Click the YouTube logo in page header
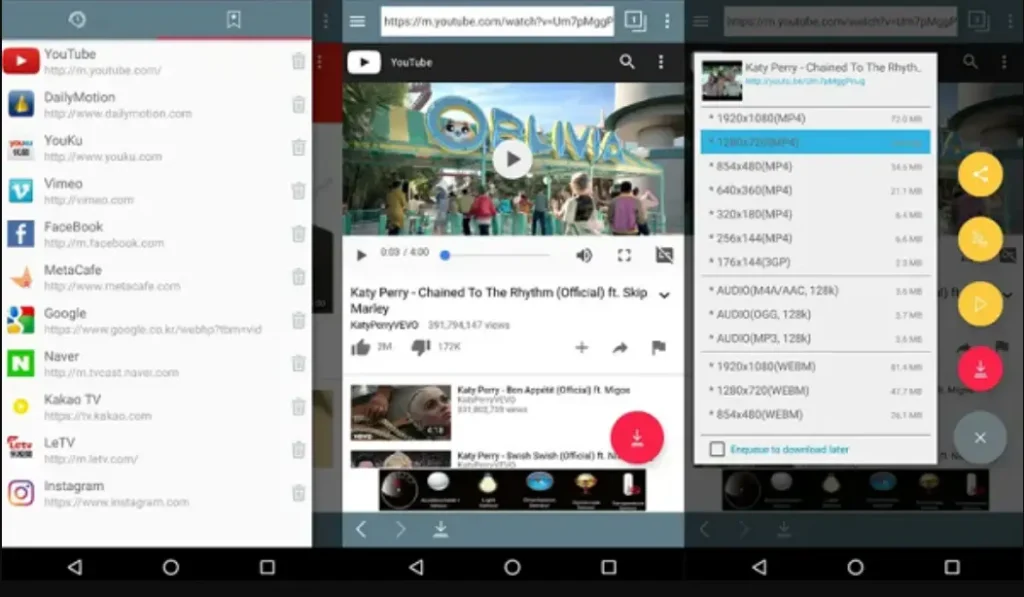 click(x=364, y=62)
